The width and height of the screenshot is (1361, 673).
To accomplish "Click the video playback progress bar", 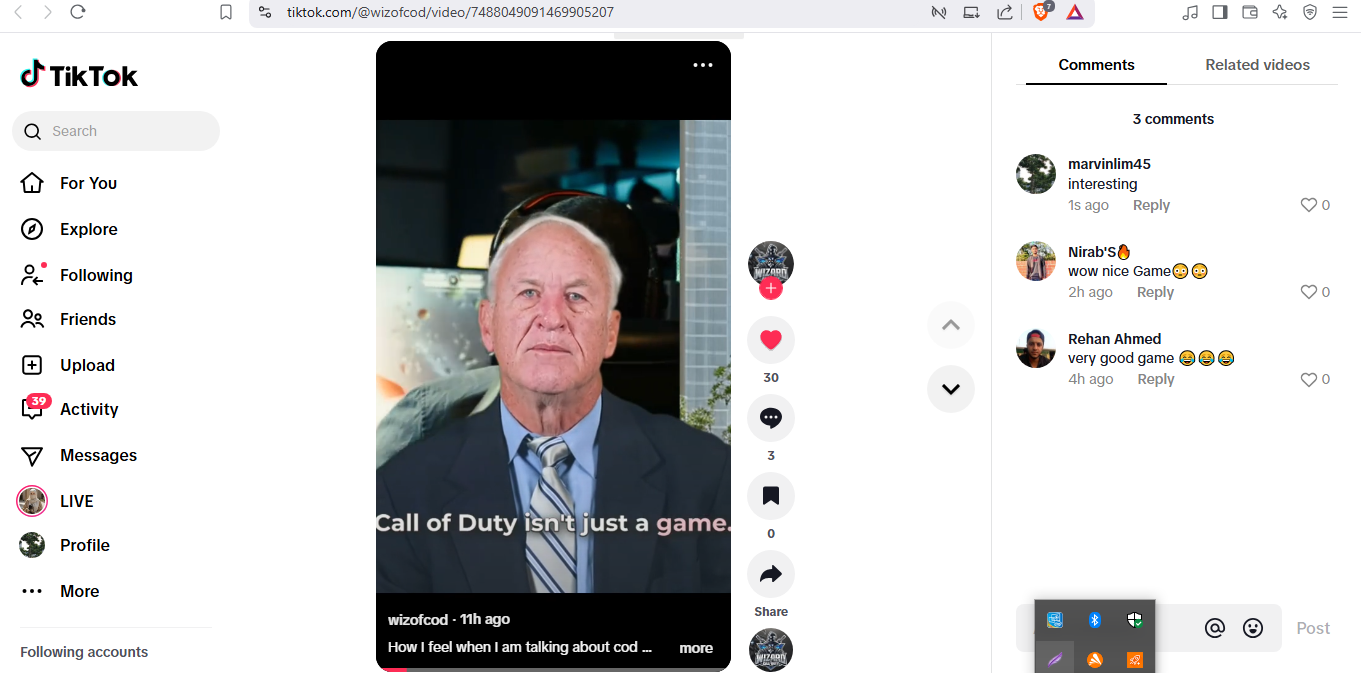I will [x=553, y=669].
